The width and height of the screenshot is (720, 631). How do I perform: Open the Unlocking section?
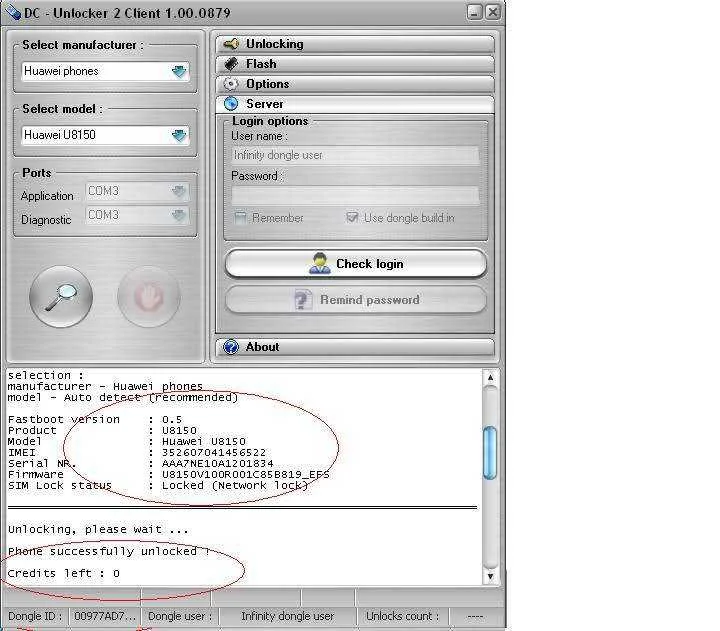point(355,44)
